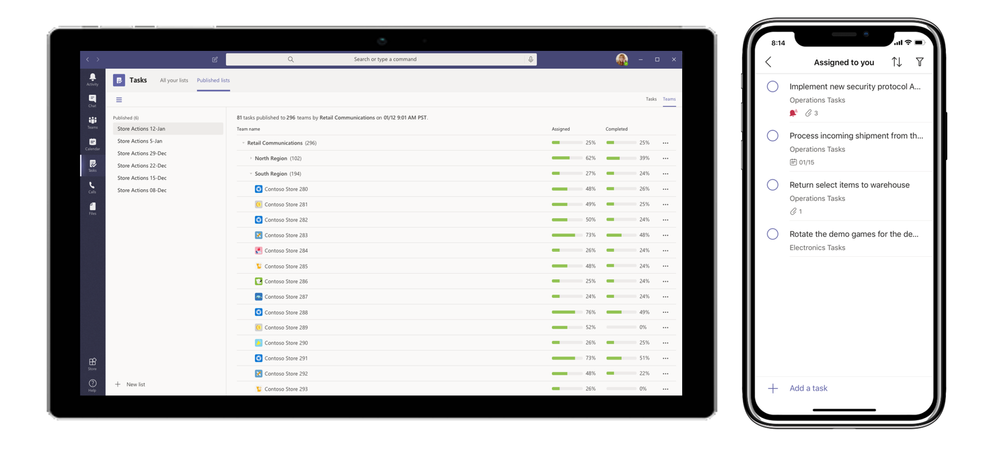Viewport: 999px width, 453px height.
Task: Open the Contoso Store 289 row
Action: pyautogui.click(x=456, y=327)
